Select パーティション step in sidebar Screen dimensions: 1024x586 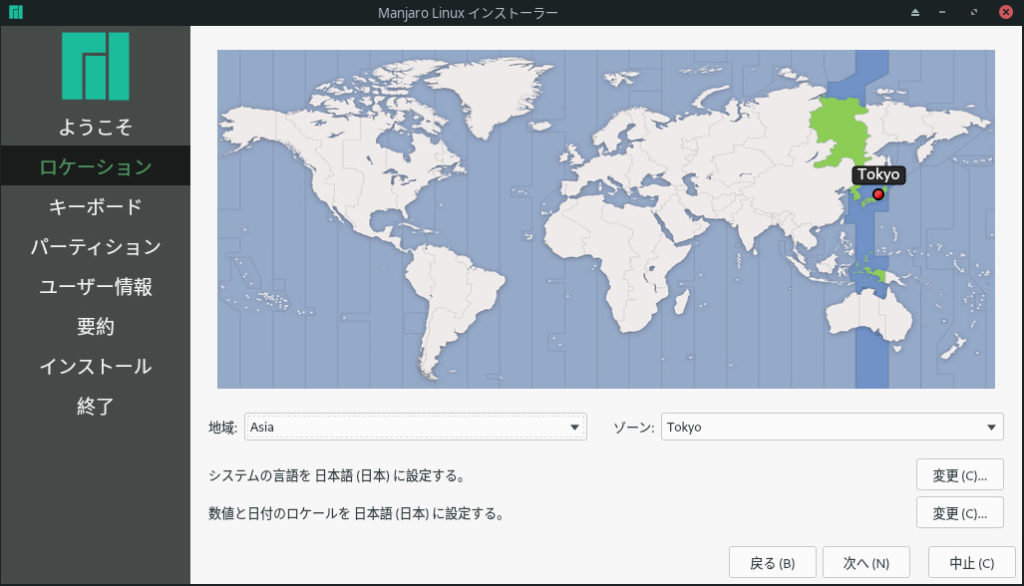[x=95, y=247]
